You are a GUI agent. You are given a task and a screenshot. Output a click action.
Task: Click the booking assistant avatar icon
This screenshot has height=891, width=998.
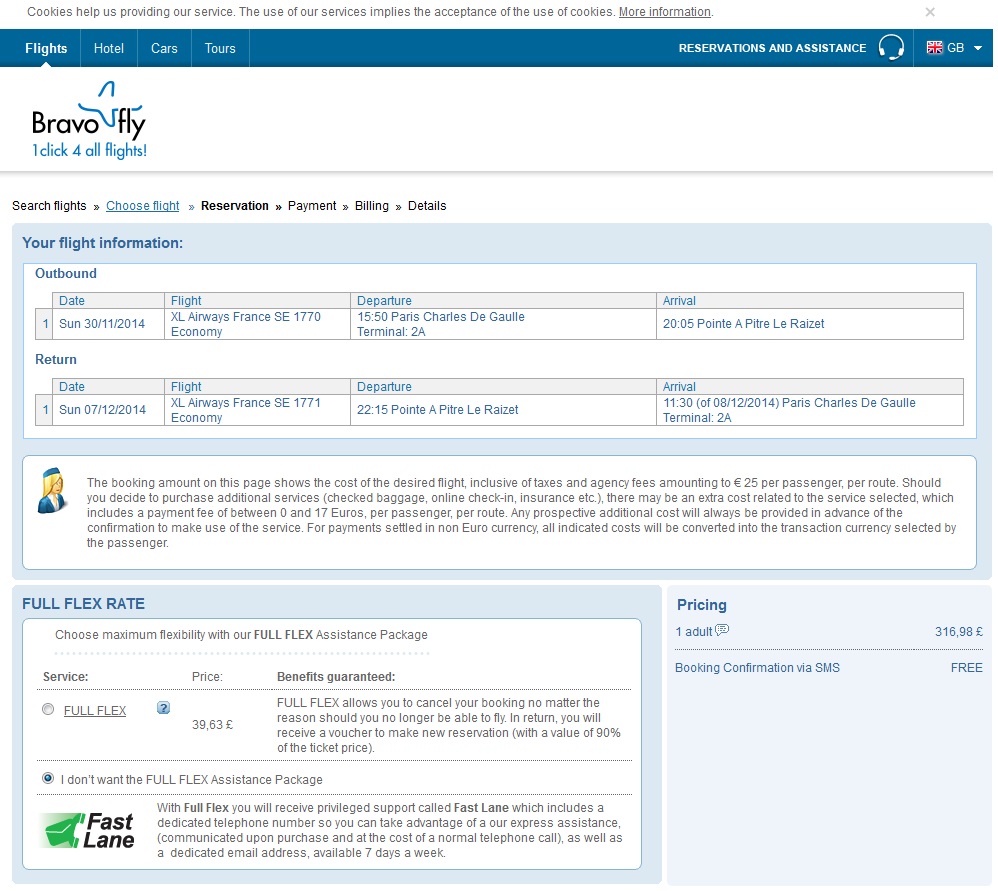coord(52,490)
